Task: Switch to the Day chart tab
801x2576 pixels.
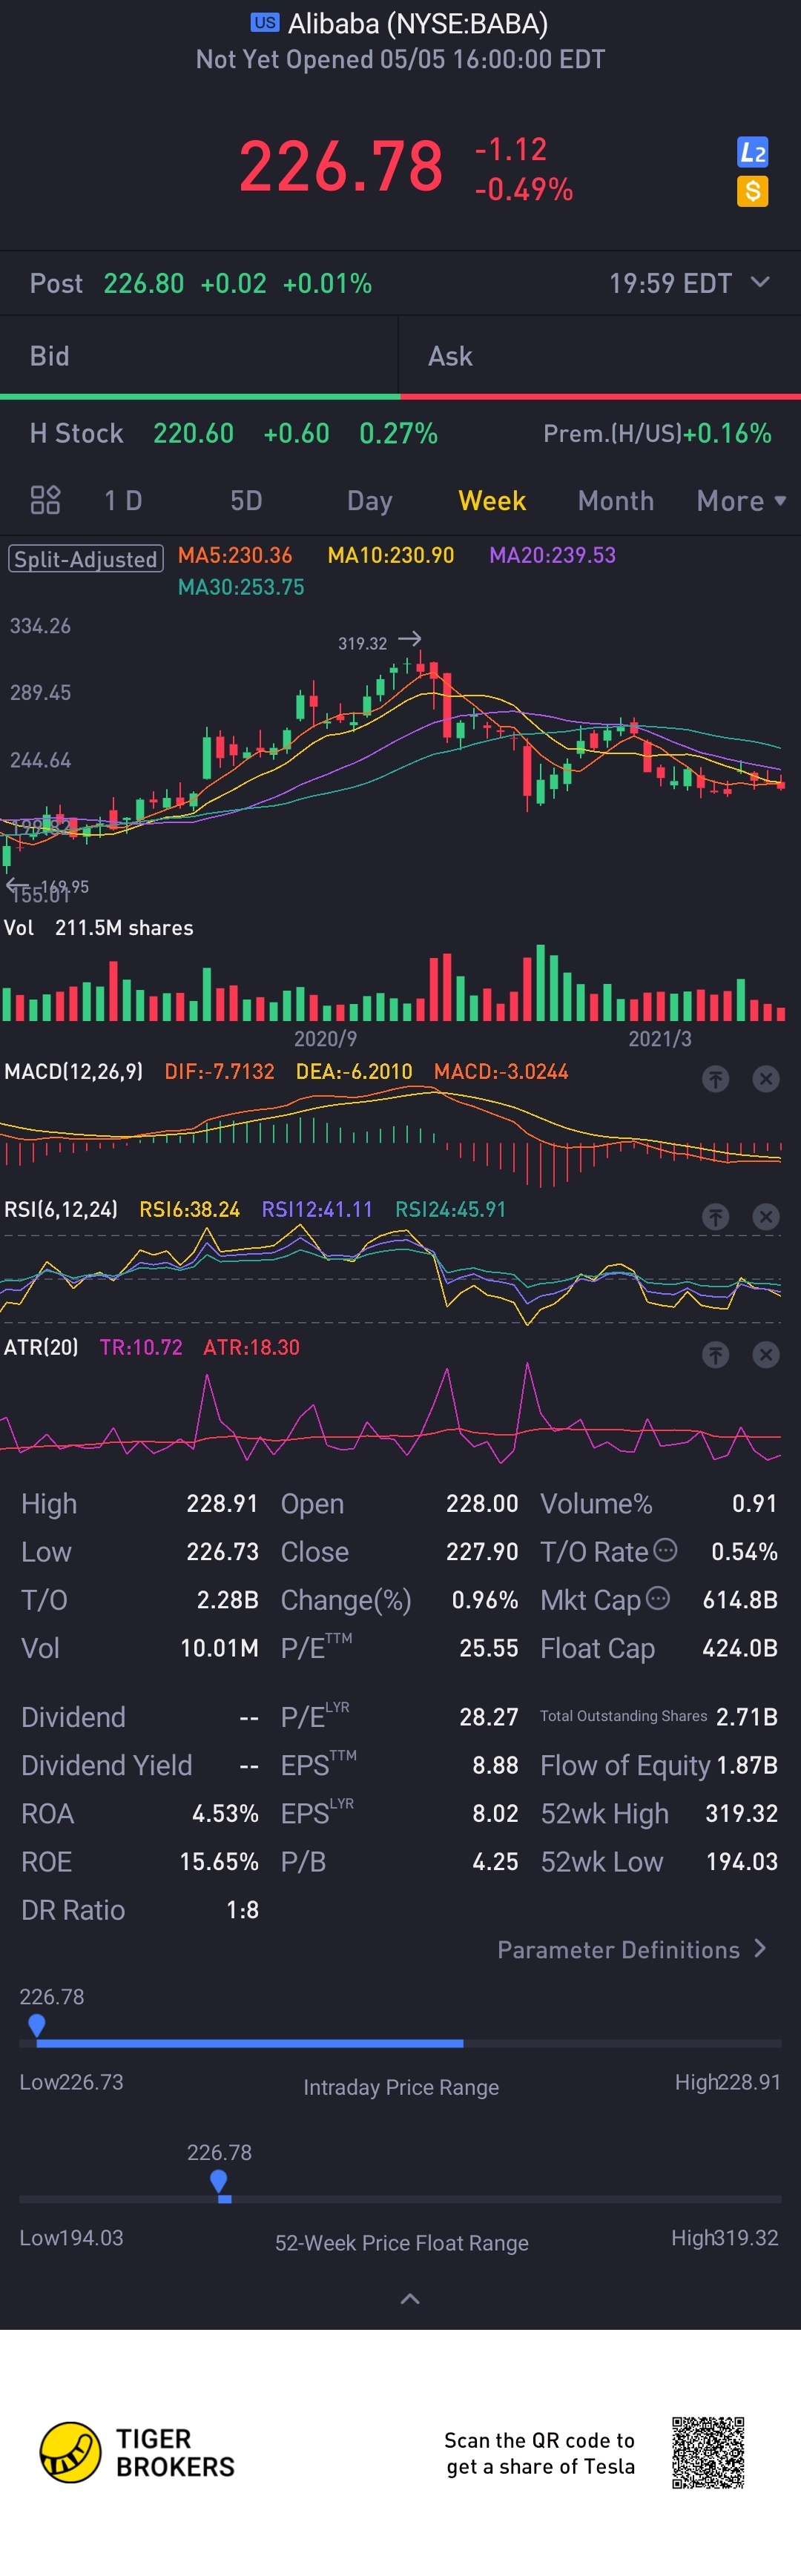Action: [x=369, y=501]
